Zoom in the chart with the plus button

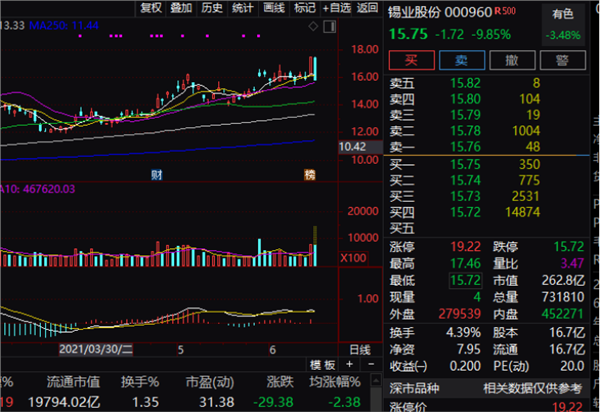coord(349,364)
